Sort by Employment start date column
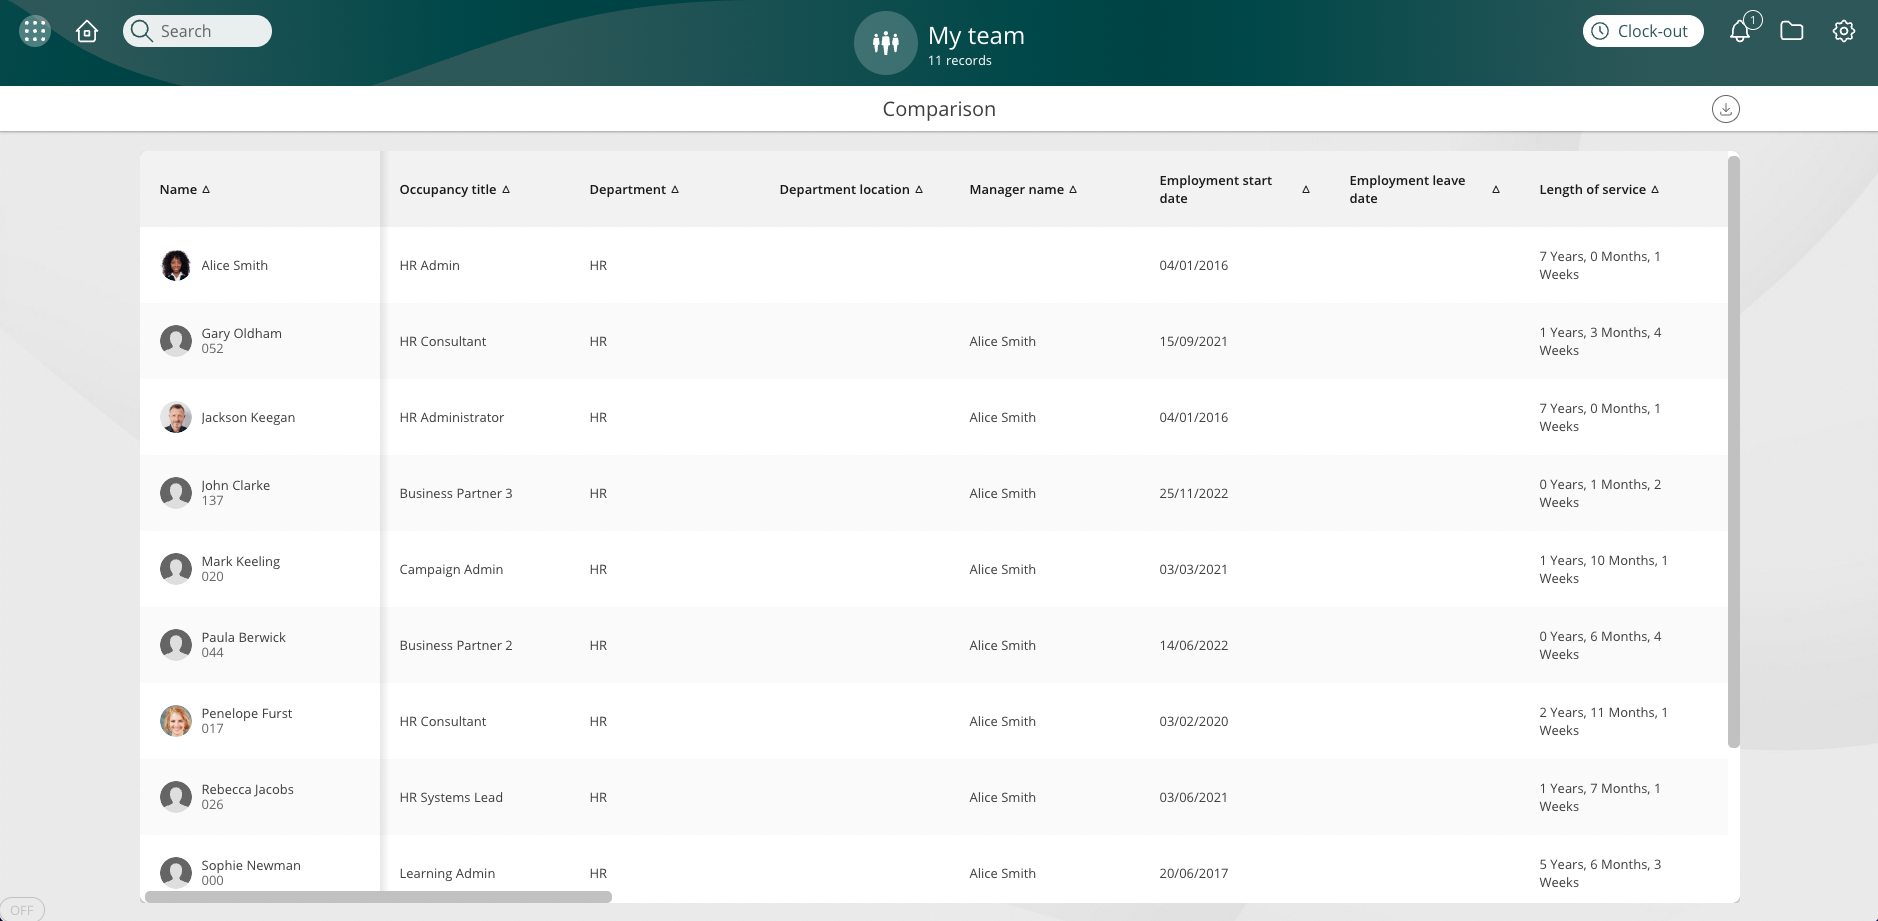Screen dimensions: 1878x921 (x=1235, y=189)
